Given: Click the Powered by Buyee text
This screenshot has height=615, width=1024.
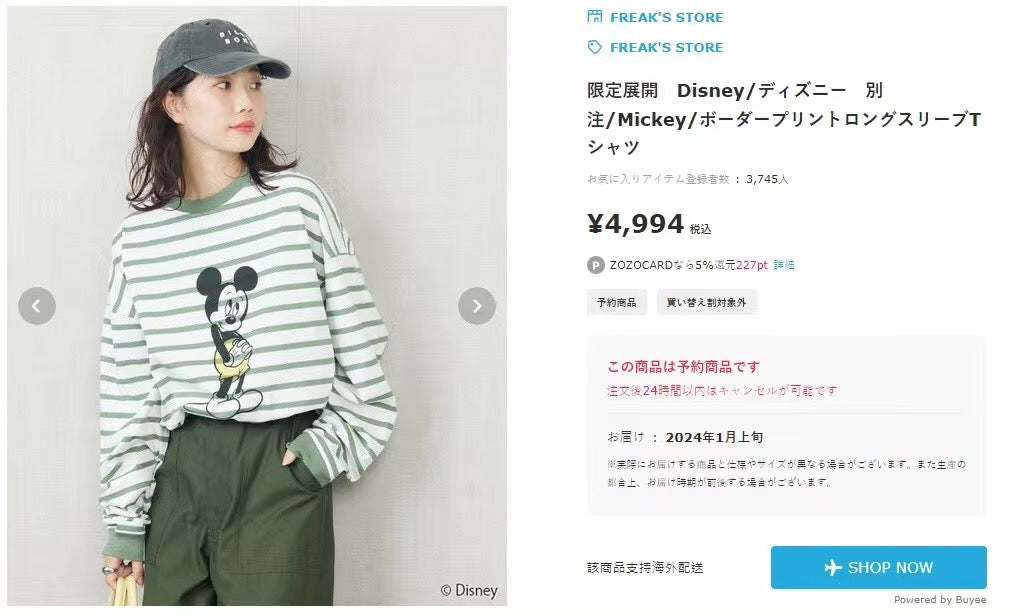Looking at the screenshot, I should pyautogui.click(x=937, y=600).
